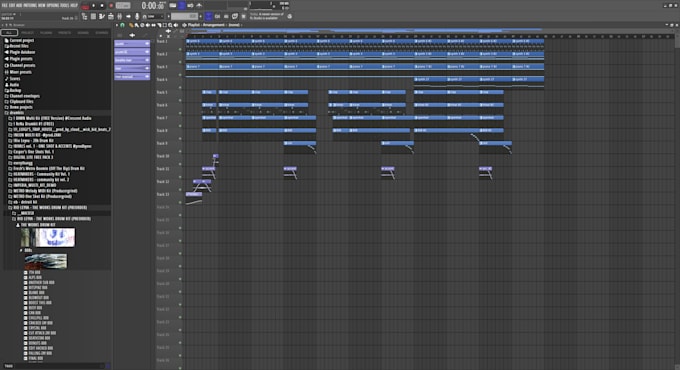Image resolution: width=680 pixels, height=370 pixels.
Task: Select the Mute tool in playlist toolbar
Action: point(148,25)
